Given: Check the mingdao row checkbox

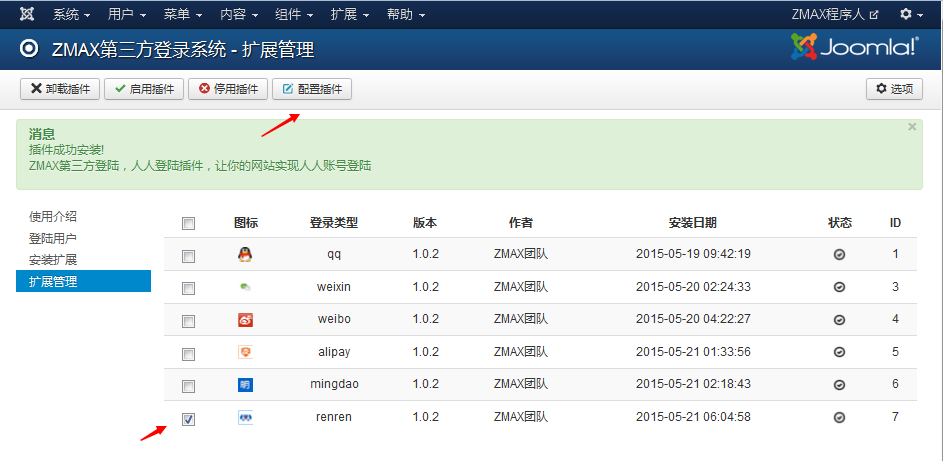Looking at the screenshot, I should point(188,386).
